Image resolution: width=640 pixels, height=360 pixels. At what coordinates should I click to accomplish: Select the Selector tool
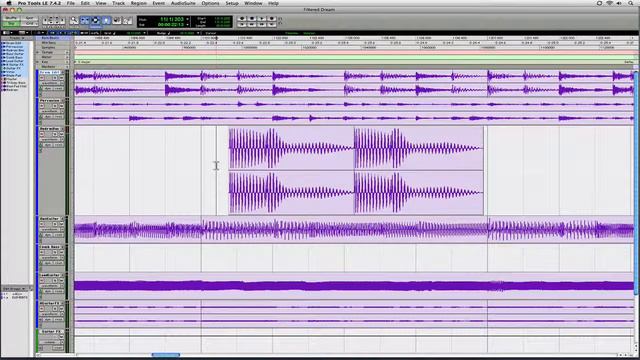click(95, 20)
